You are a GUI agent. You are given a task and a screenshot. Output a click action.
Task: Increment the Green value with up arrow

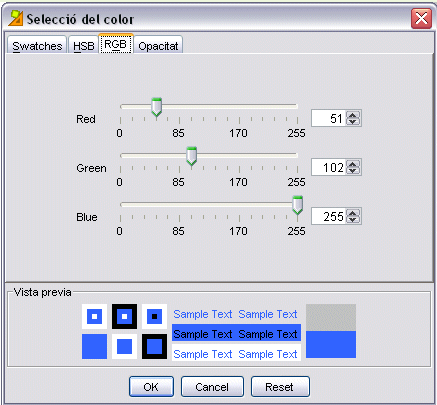pos(353,164)
